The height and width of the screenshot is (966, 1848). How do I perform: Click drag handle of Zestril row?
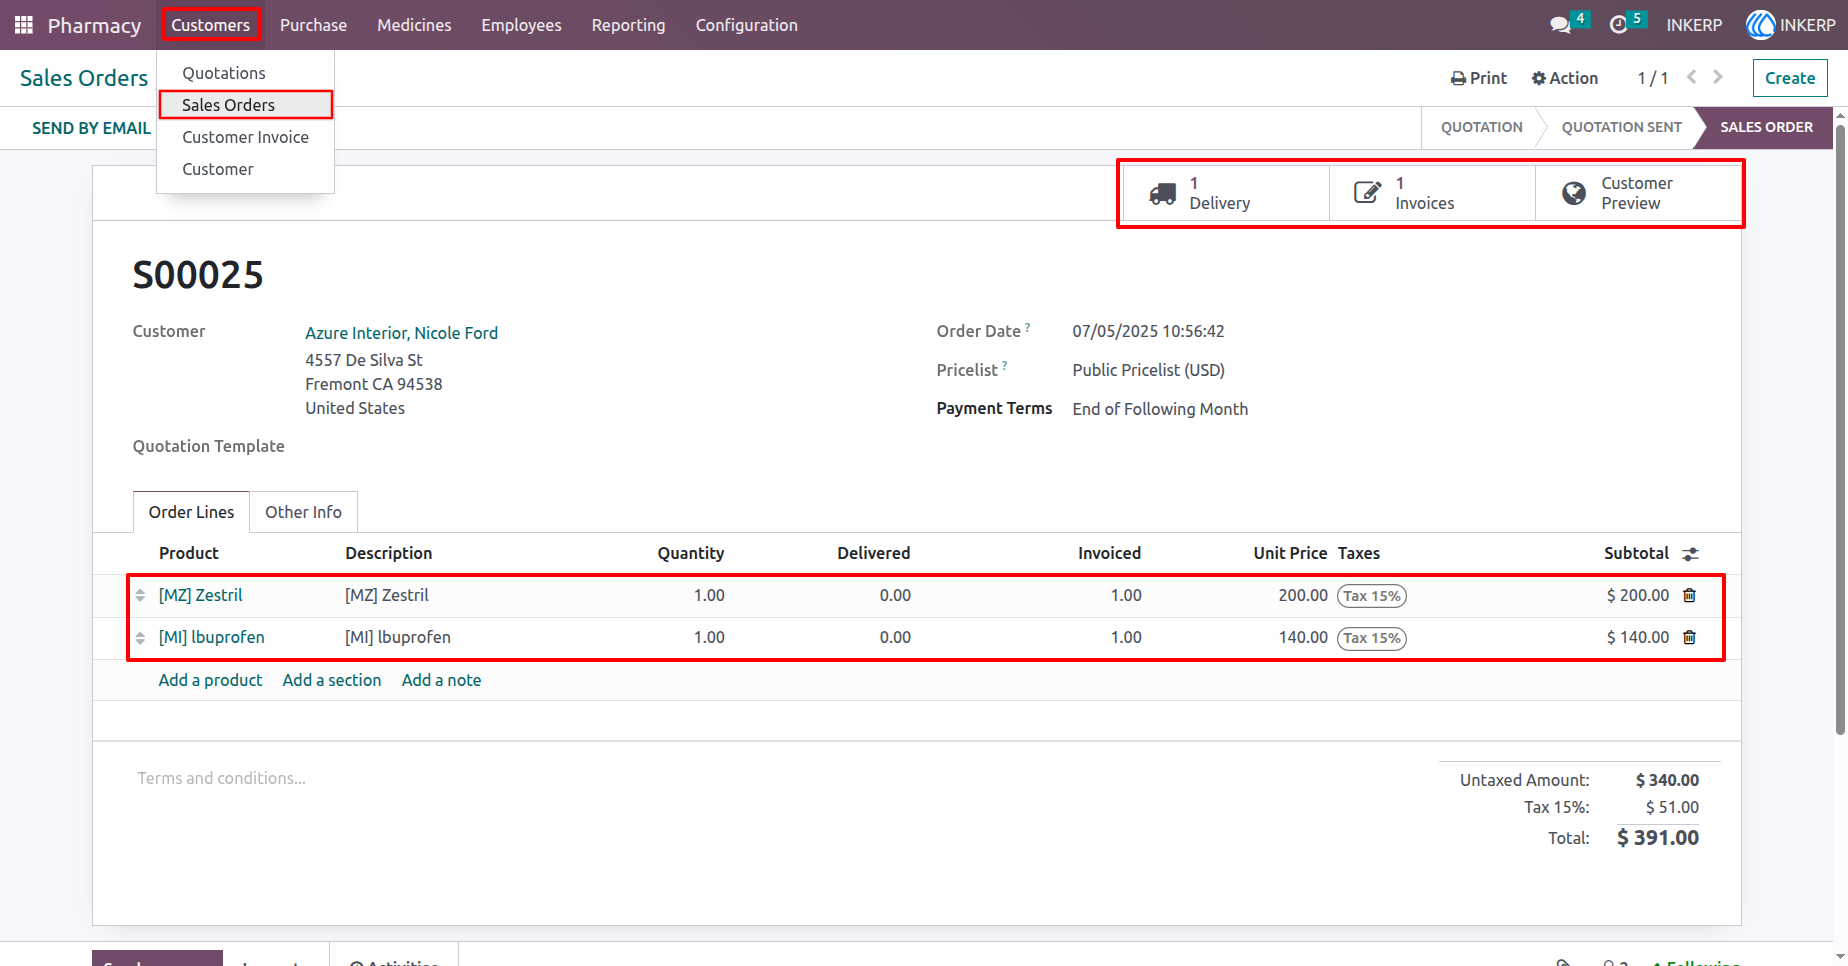141,596
